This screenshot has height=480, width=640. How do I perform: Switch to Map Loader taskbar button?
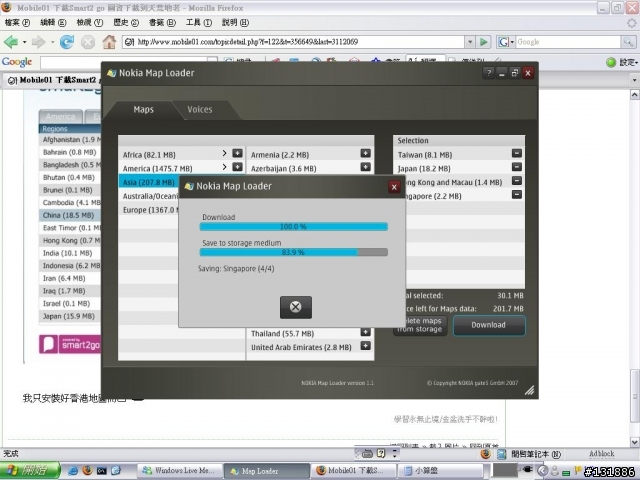pos(267,471)
